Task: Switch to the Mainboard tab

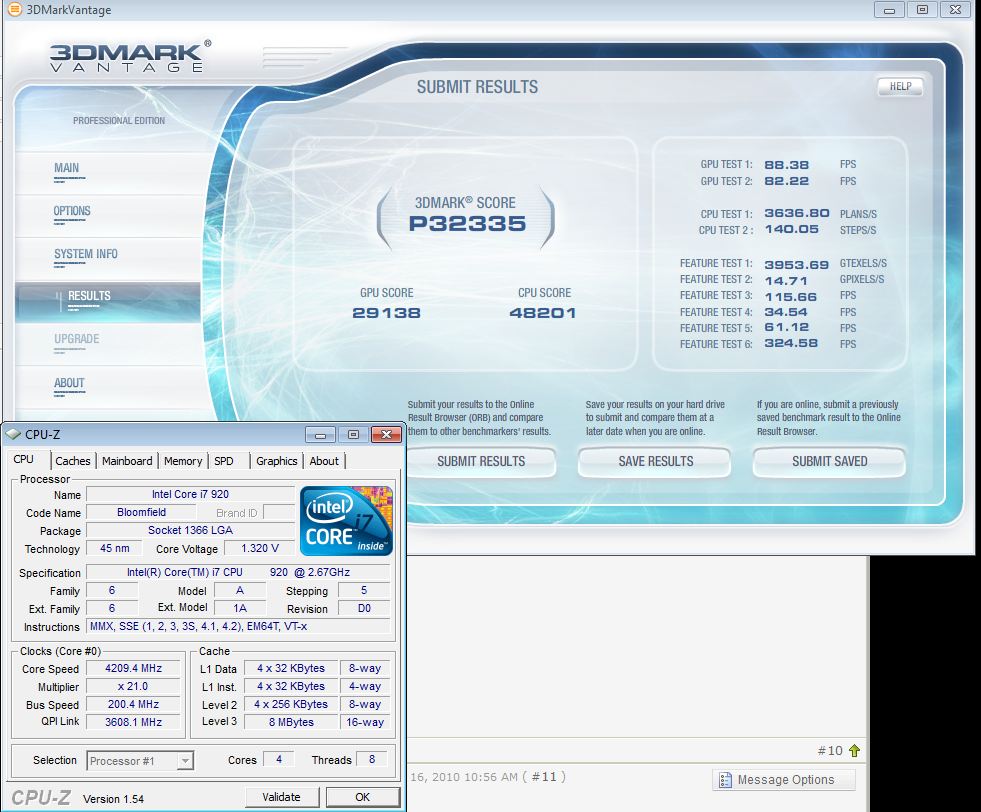Action: pyautogui.click(x=127, y=461)
